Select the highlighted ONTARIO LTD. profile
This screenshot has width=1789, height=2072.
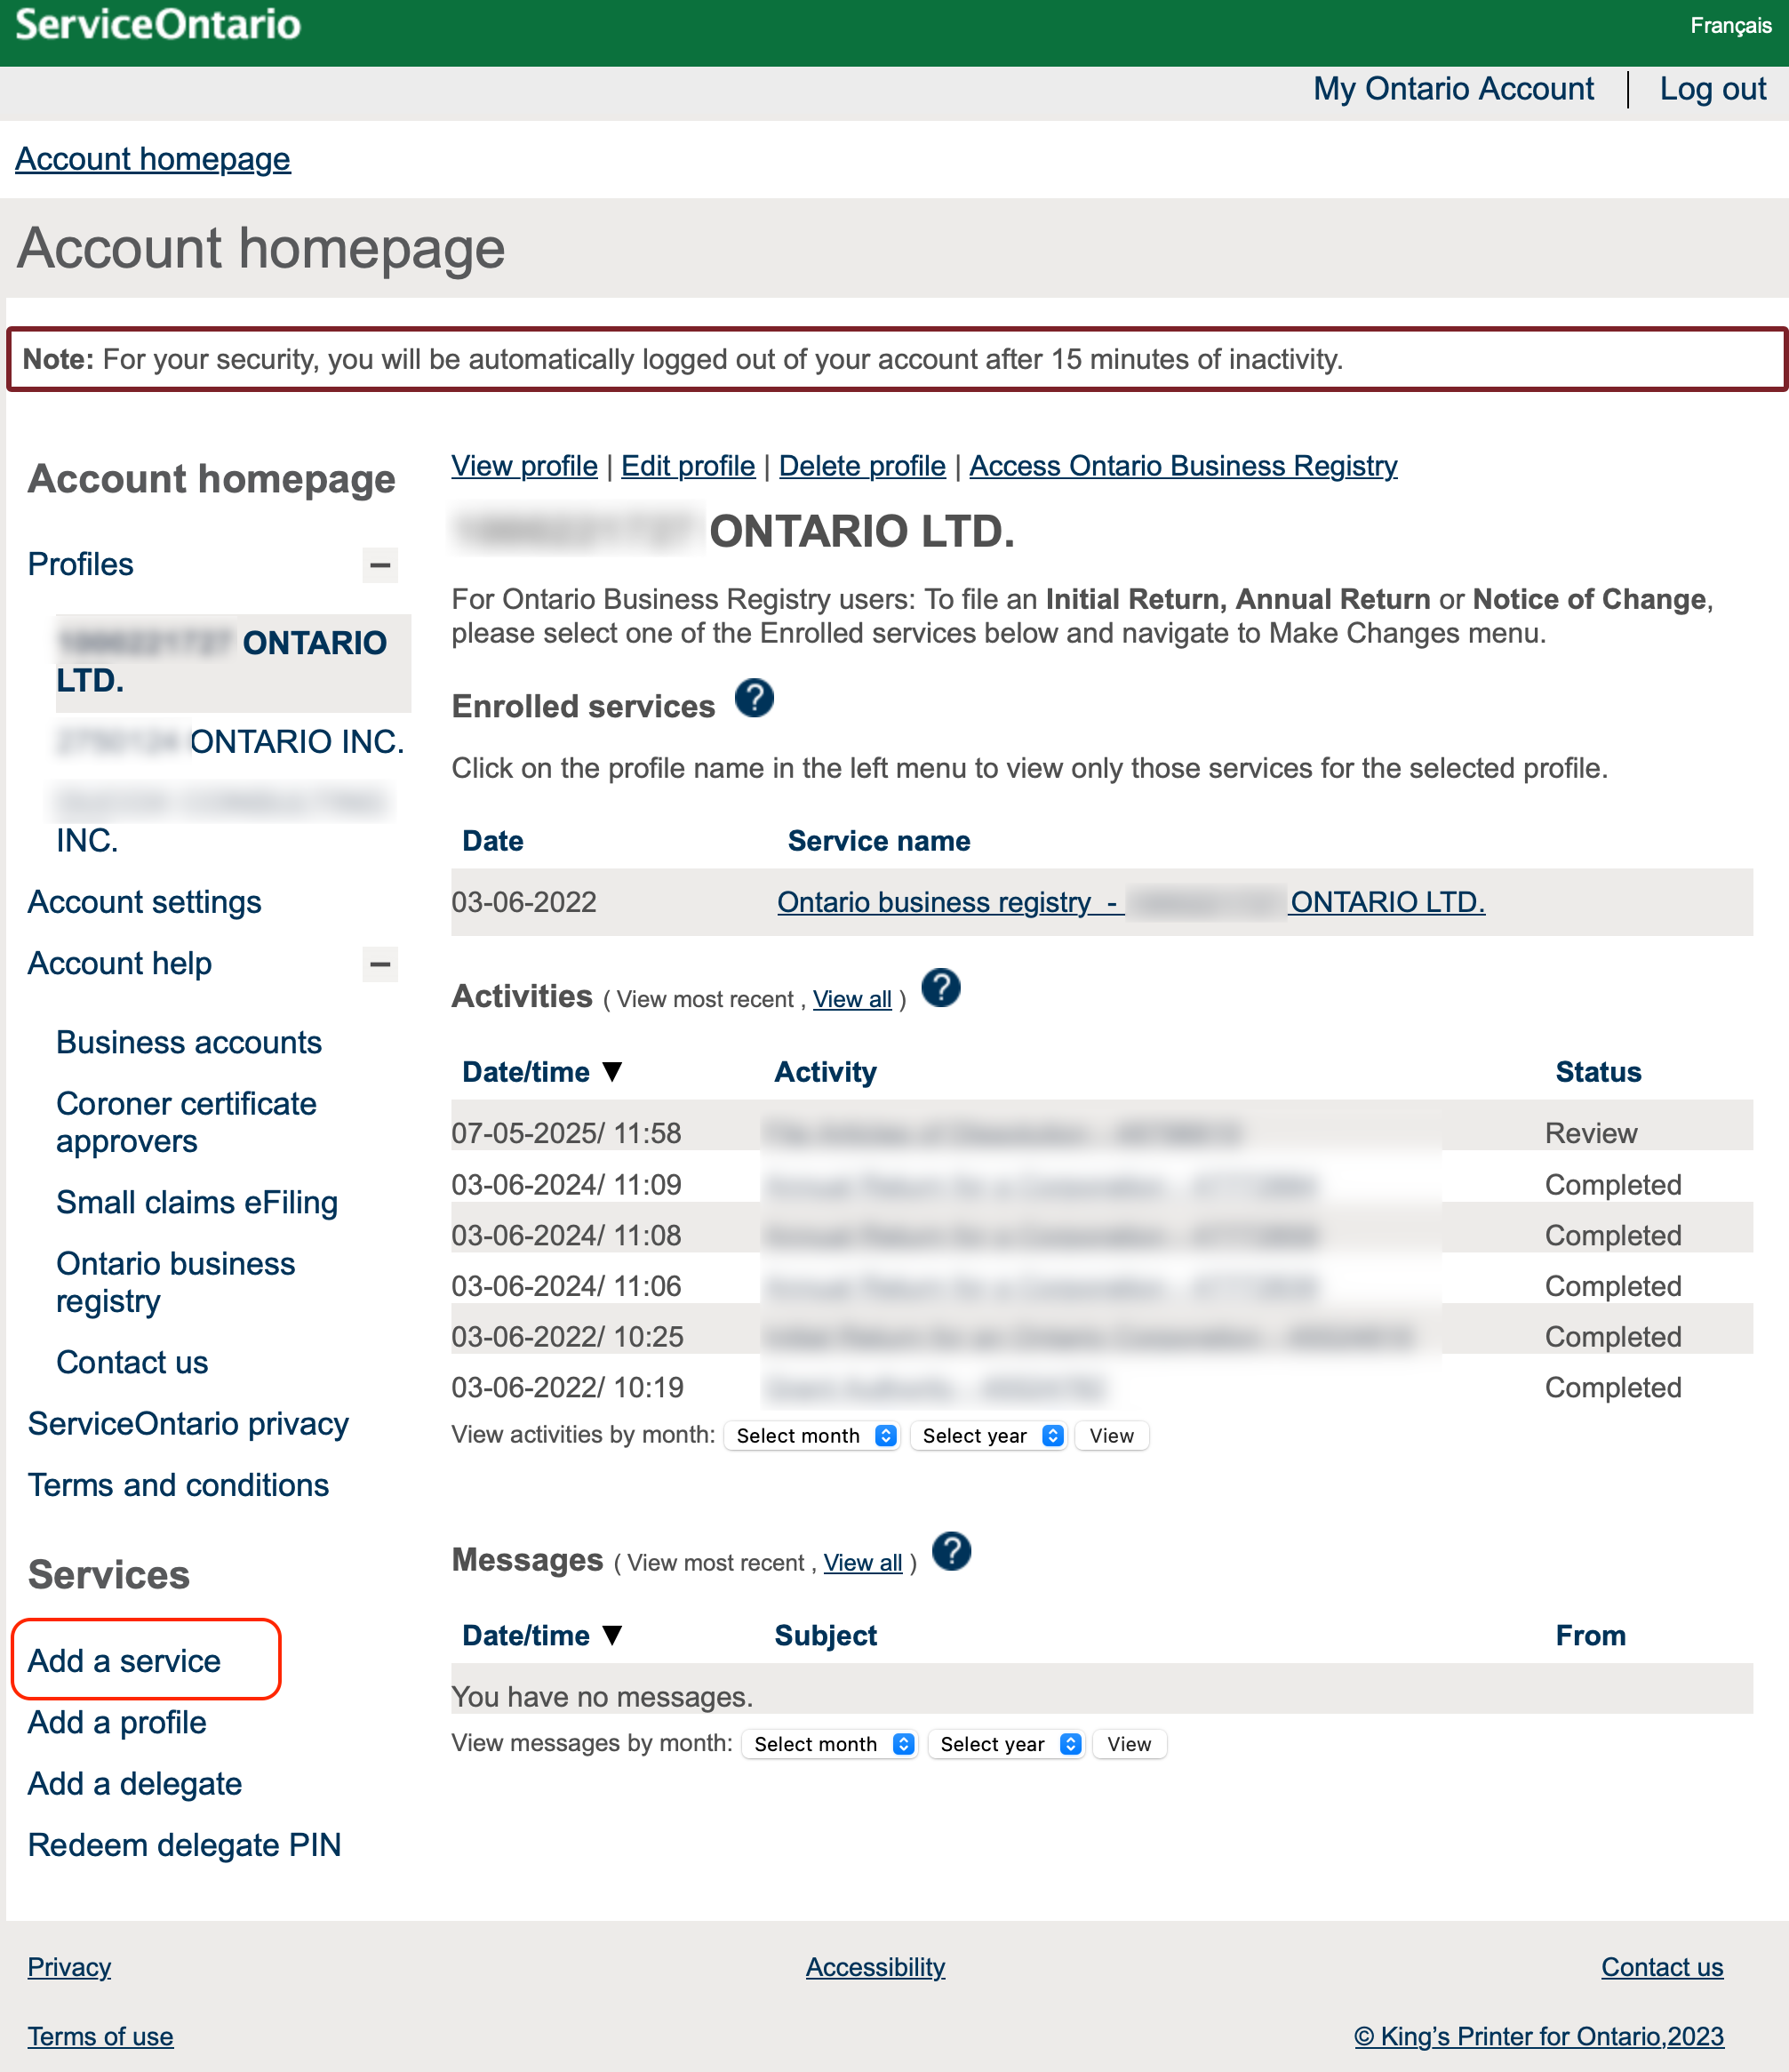click(232, 662)
